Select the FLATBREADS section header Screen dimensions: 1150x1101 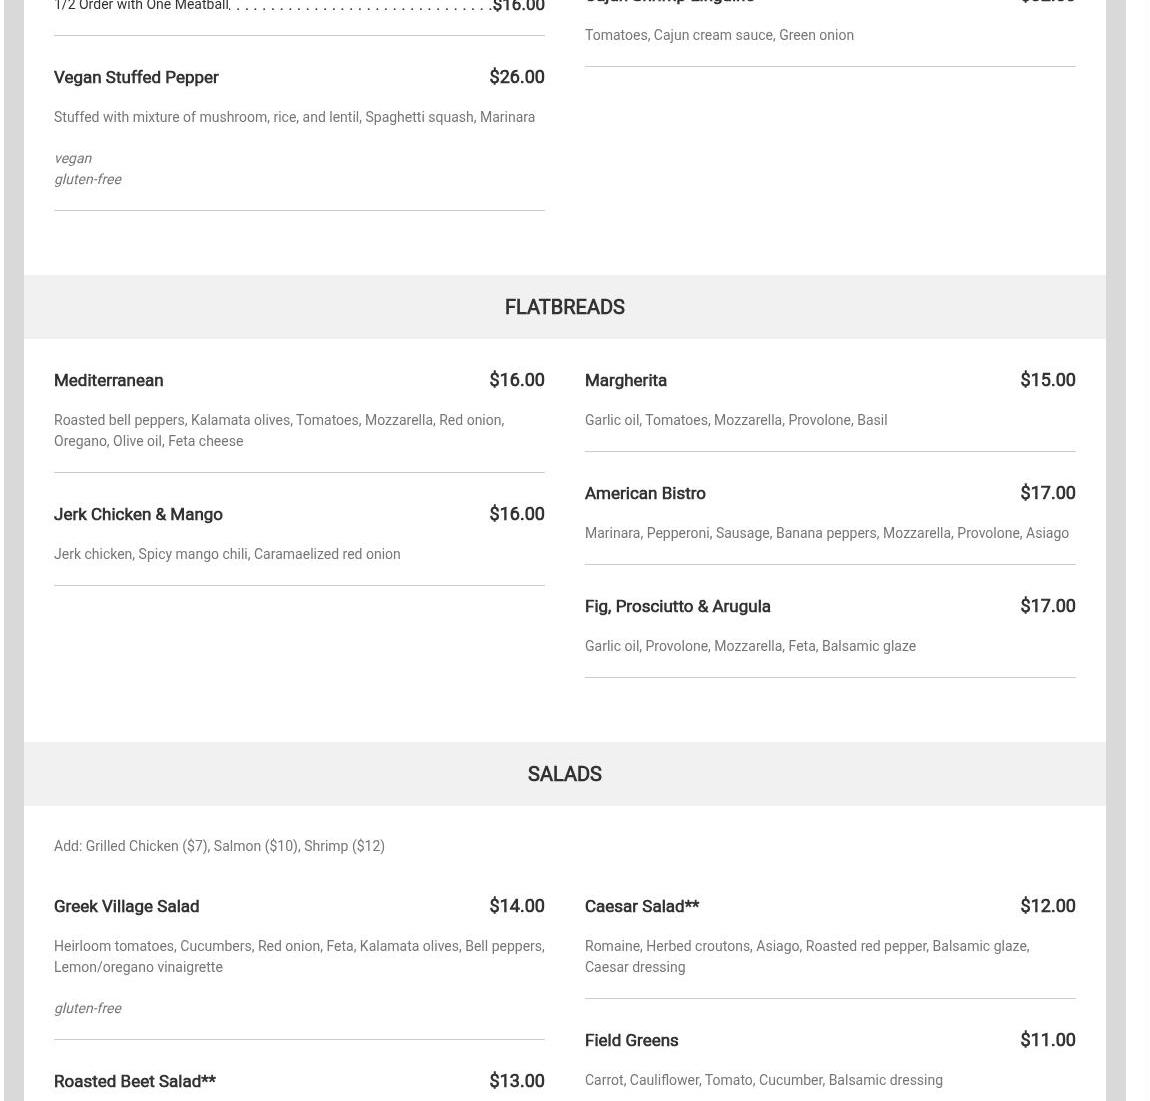coord(564,307)
